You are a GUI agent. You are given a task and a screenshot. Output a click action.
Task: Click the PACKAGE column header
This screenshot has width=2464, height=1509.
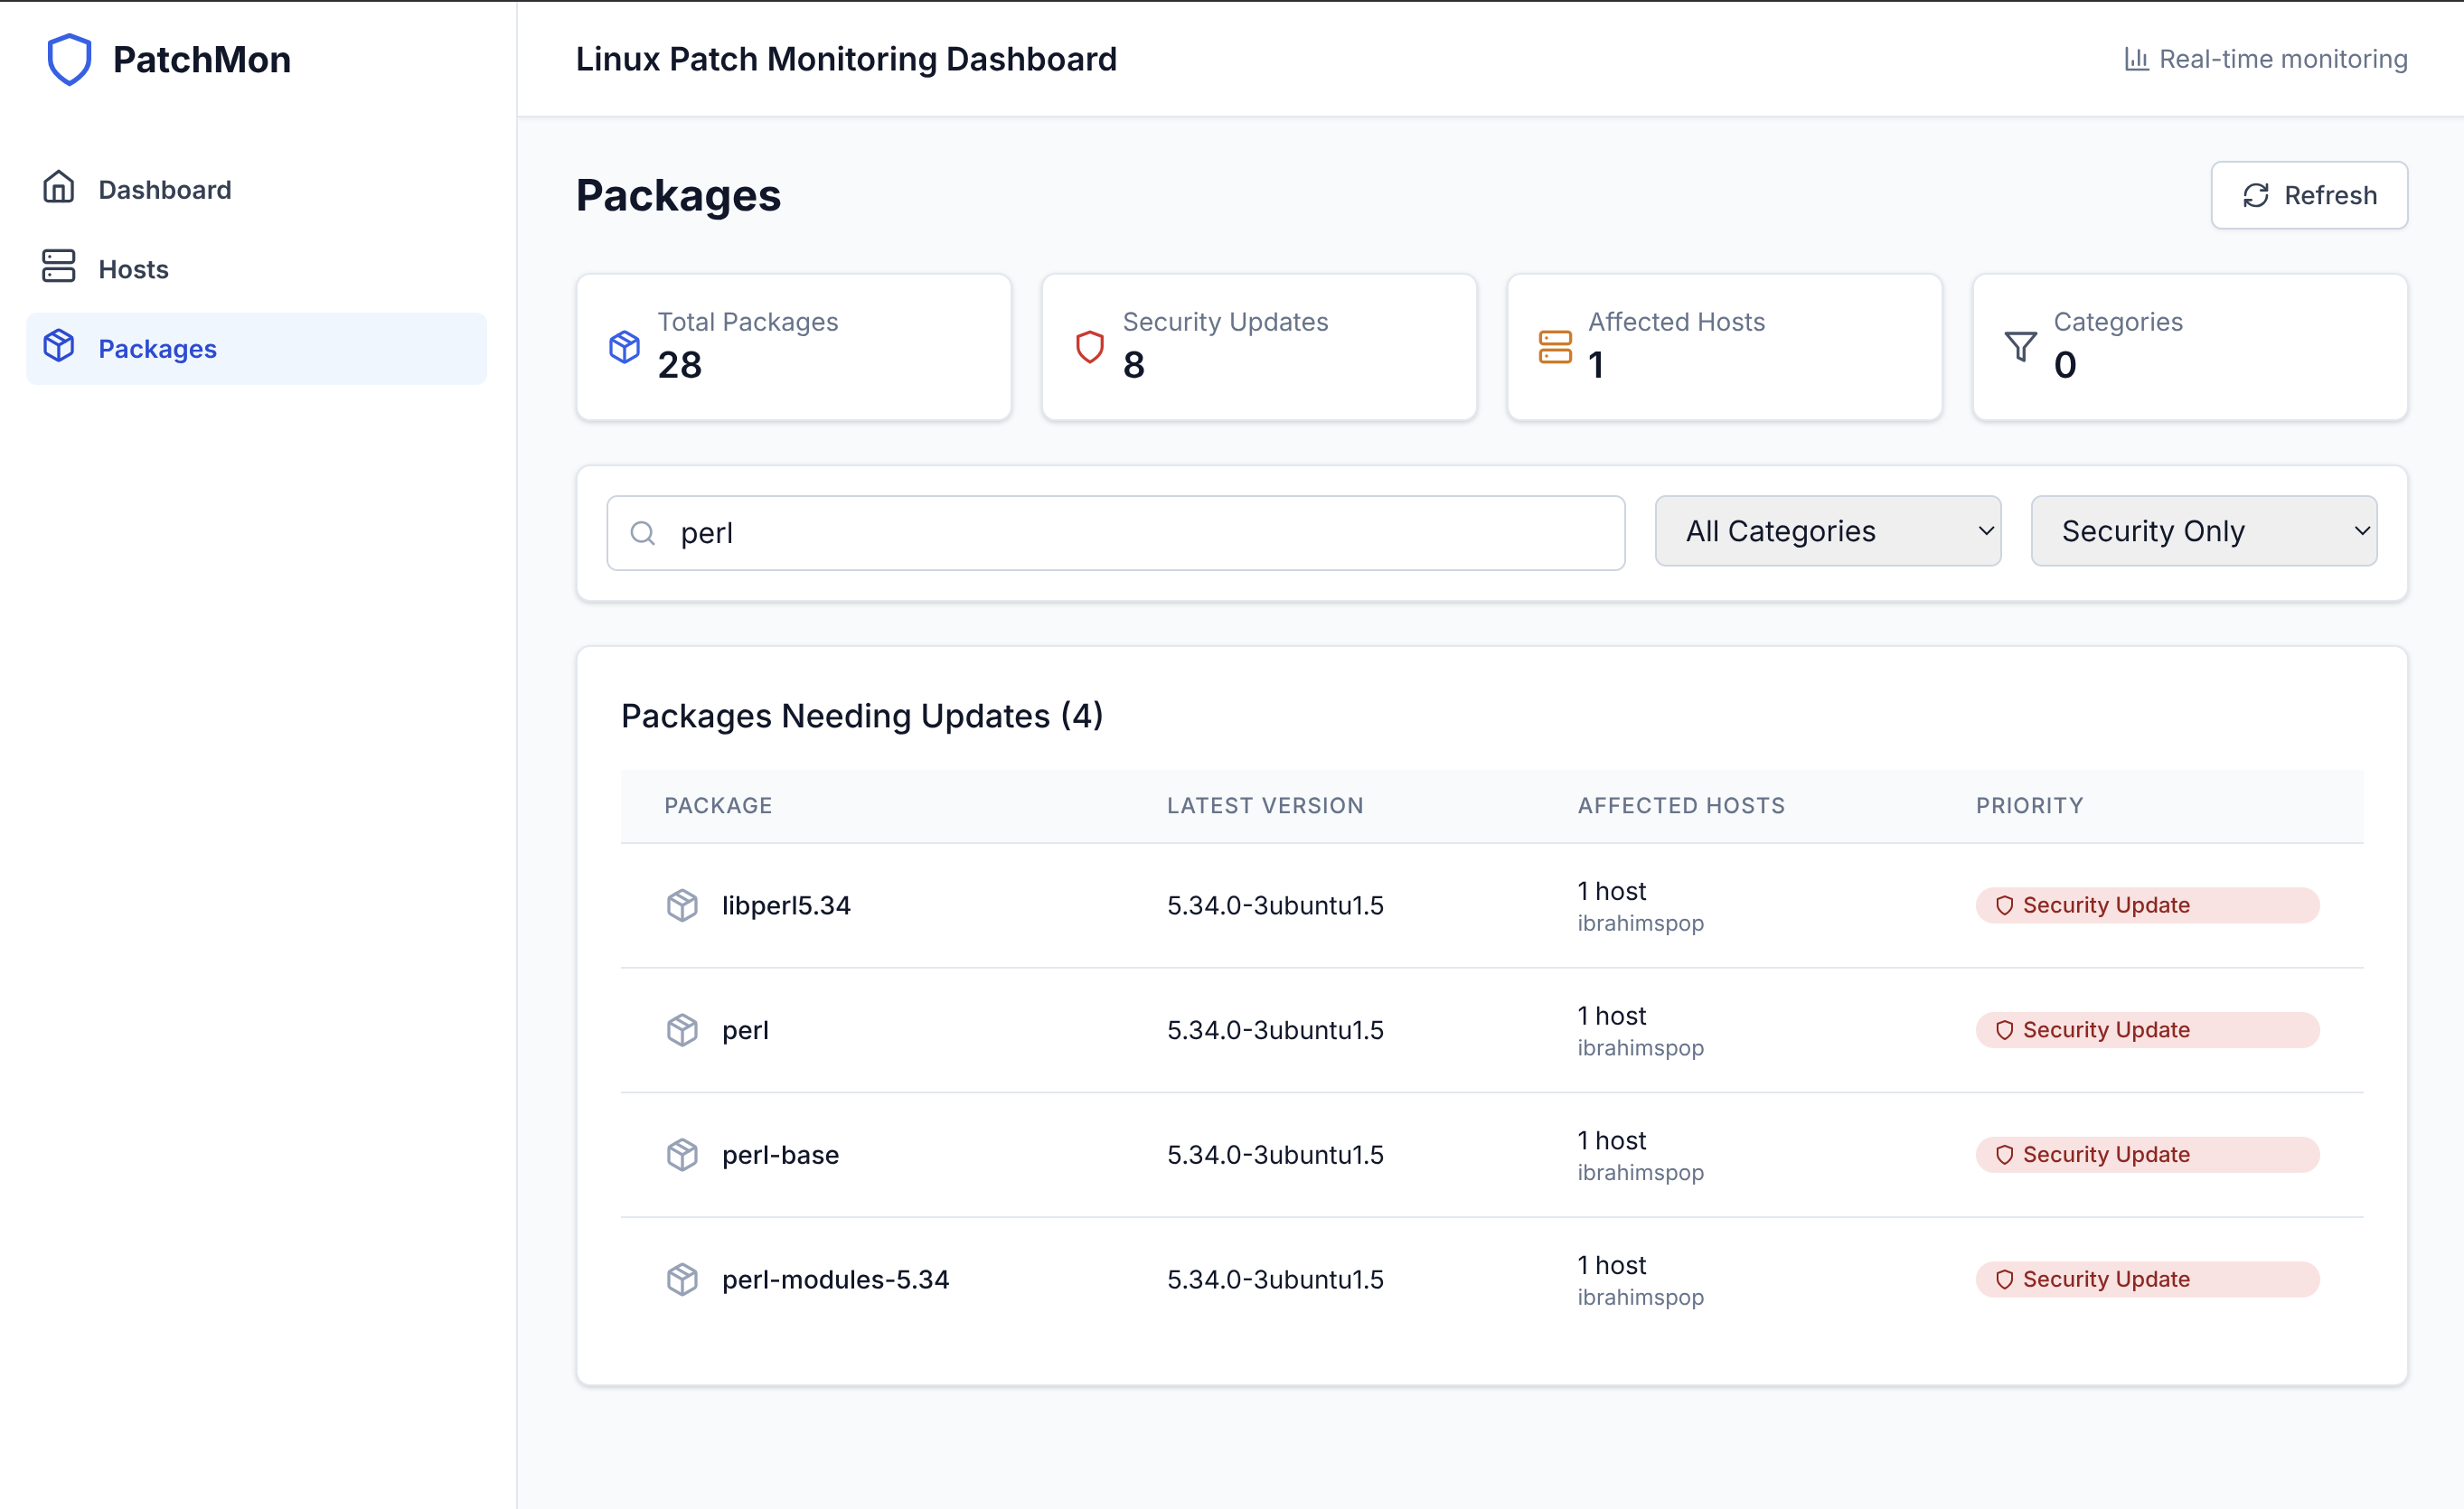(718, 806)
